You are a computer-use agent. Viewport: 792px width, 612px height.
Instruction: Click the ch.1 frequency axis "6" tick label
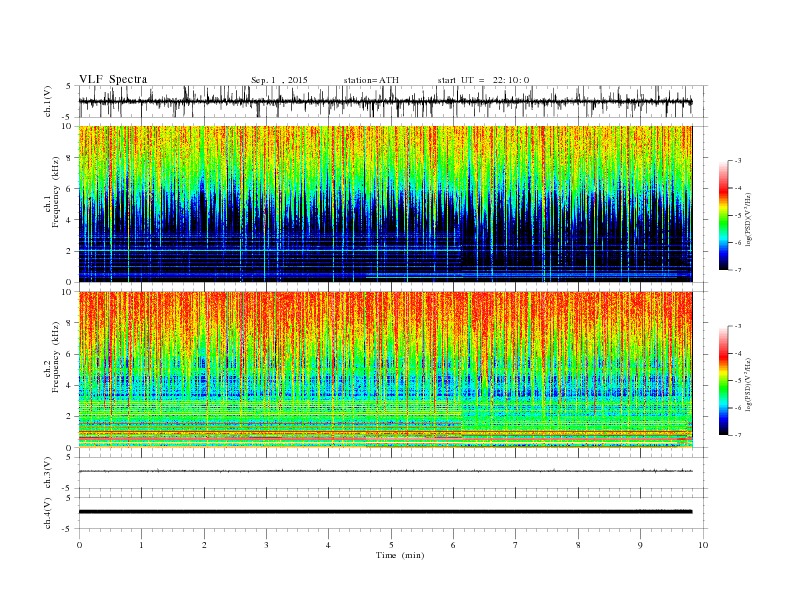pyautogui.click(x=69, y=189)
